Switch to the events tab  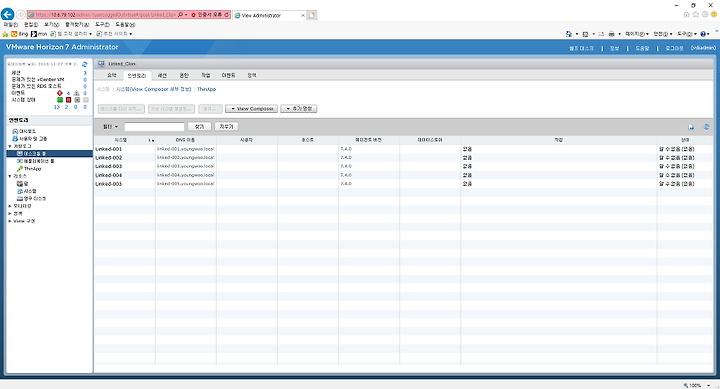(228, 75)
